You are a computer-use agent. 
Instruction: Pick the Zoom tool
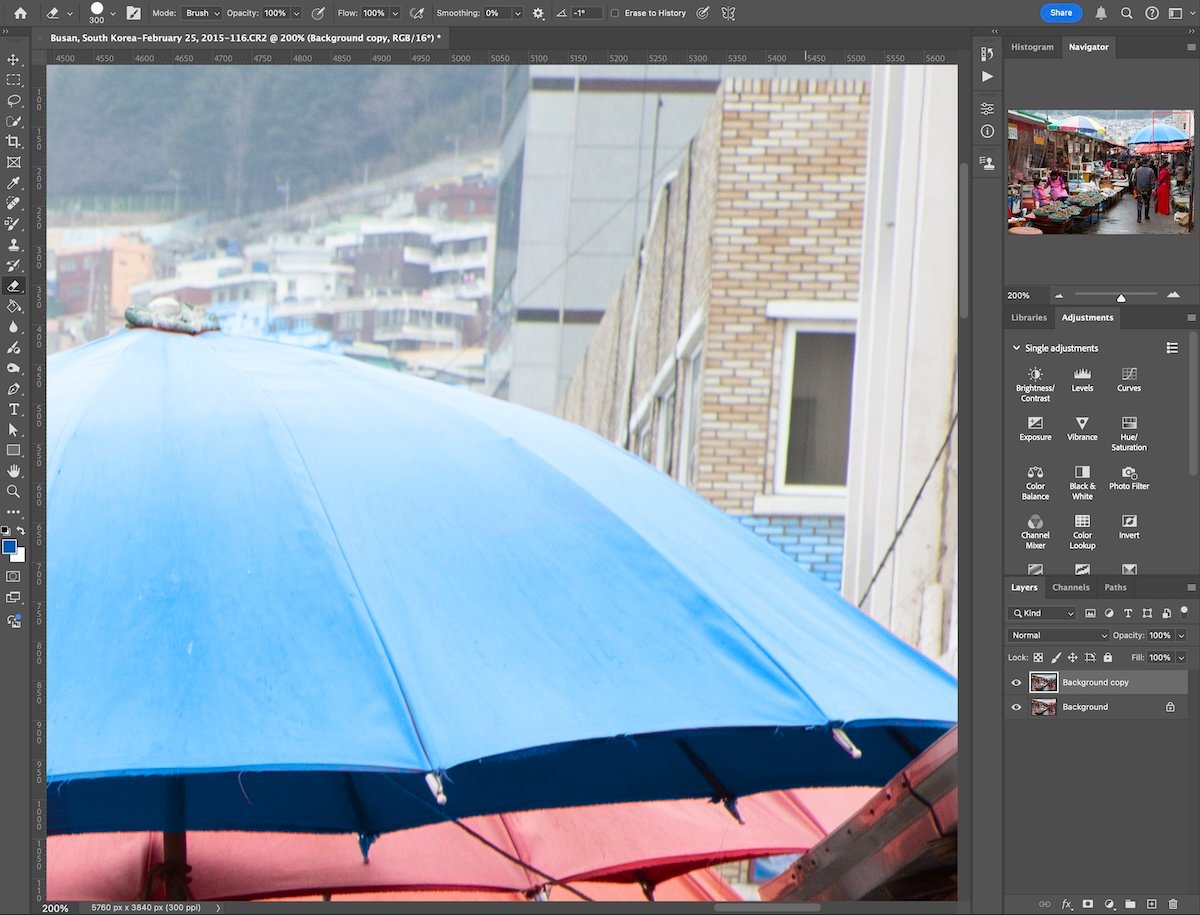point(14,491)
